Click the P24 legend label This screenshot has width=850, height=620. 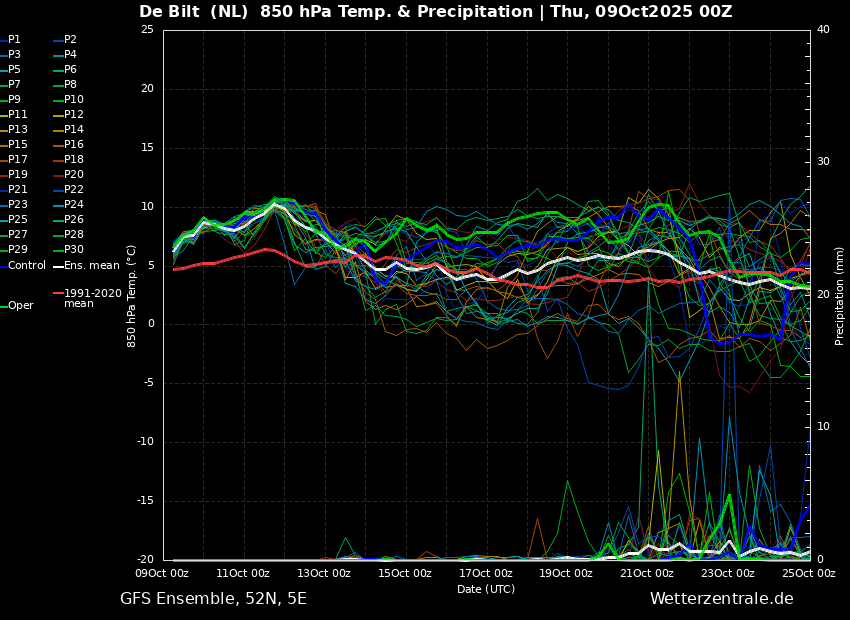pos(74,204)
